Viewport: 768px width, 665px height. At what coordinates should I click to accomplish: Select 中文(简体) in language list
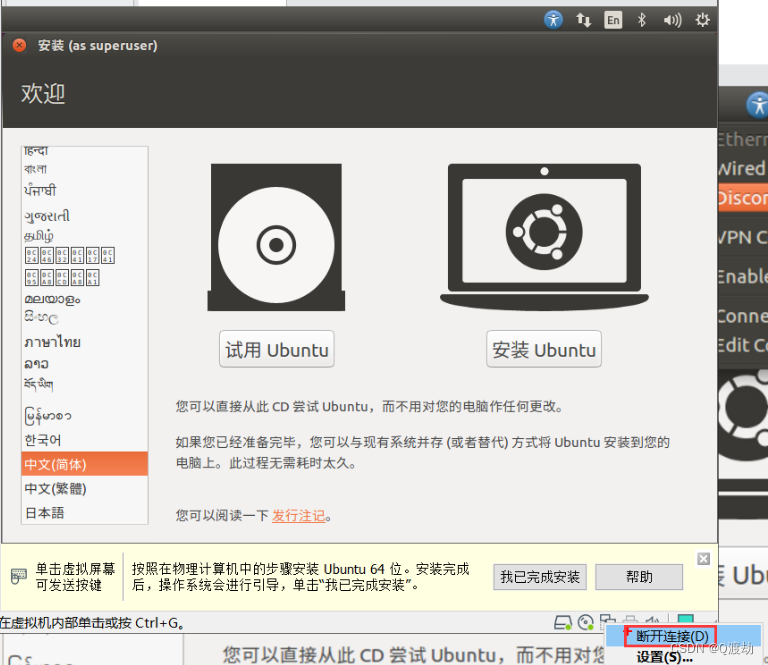85,464
